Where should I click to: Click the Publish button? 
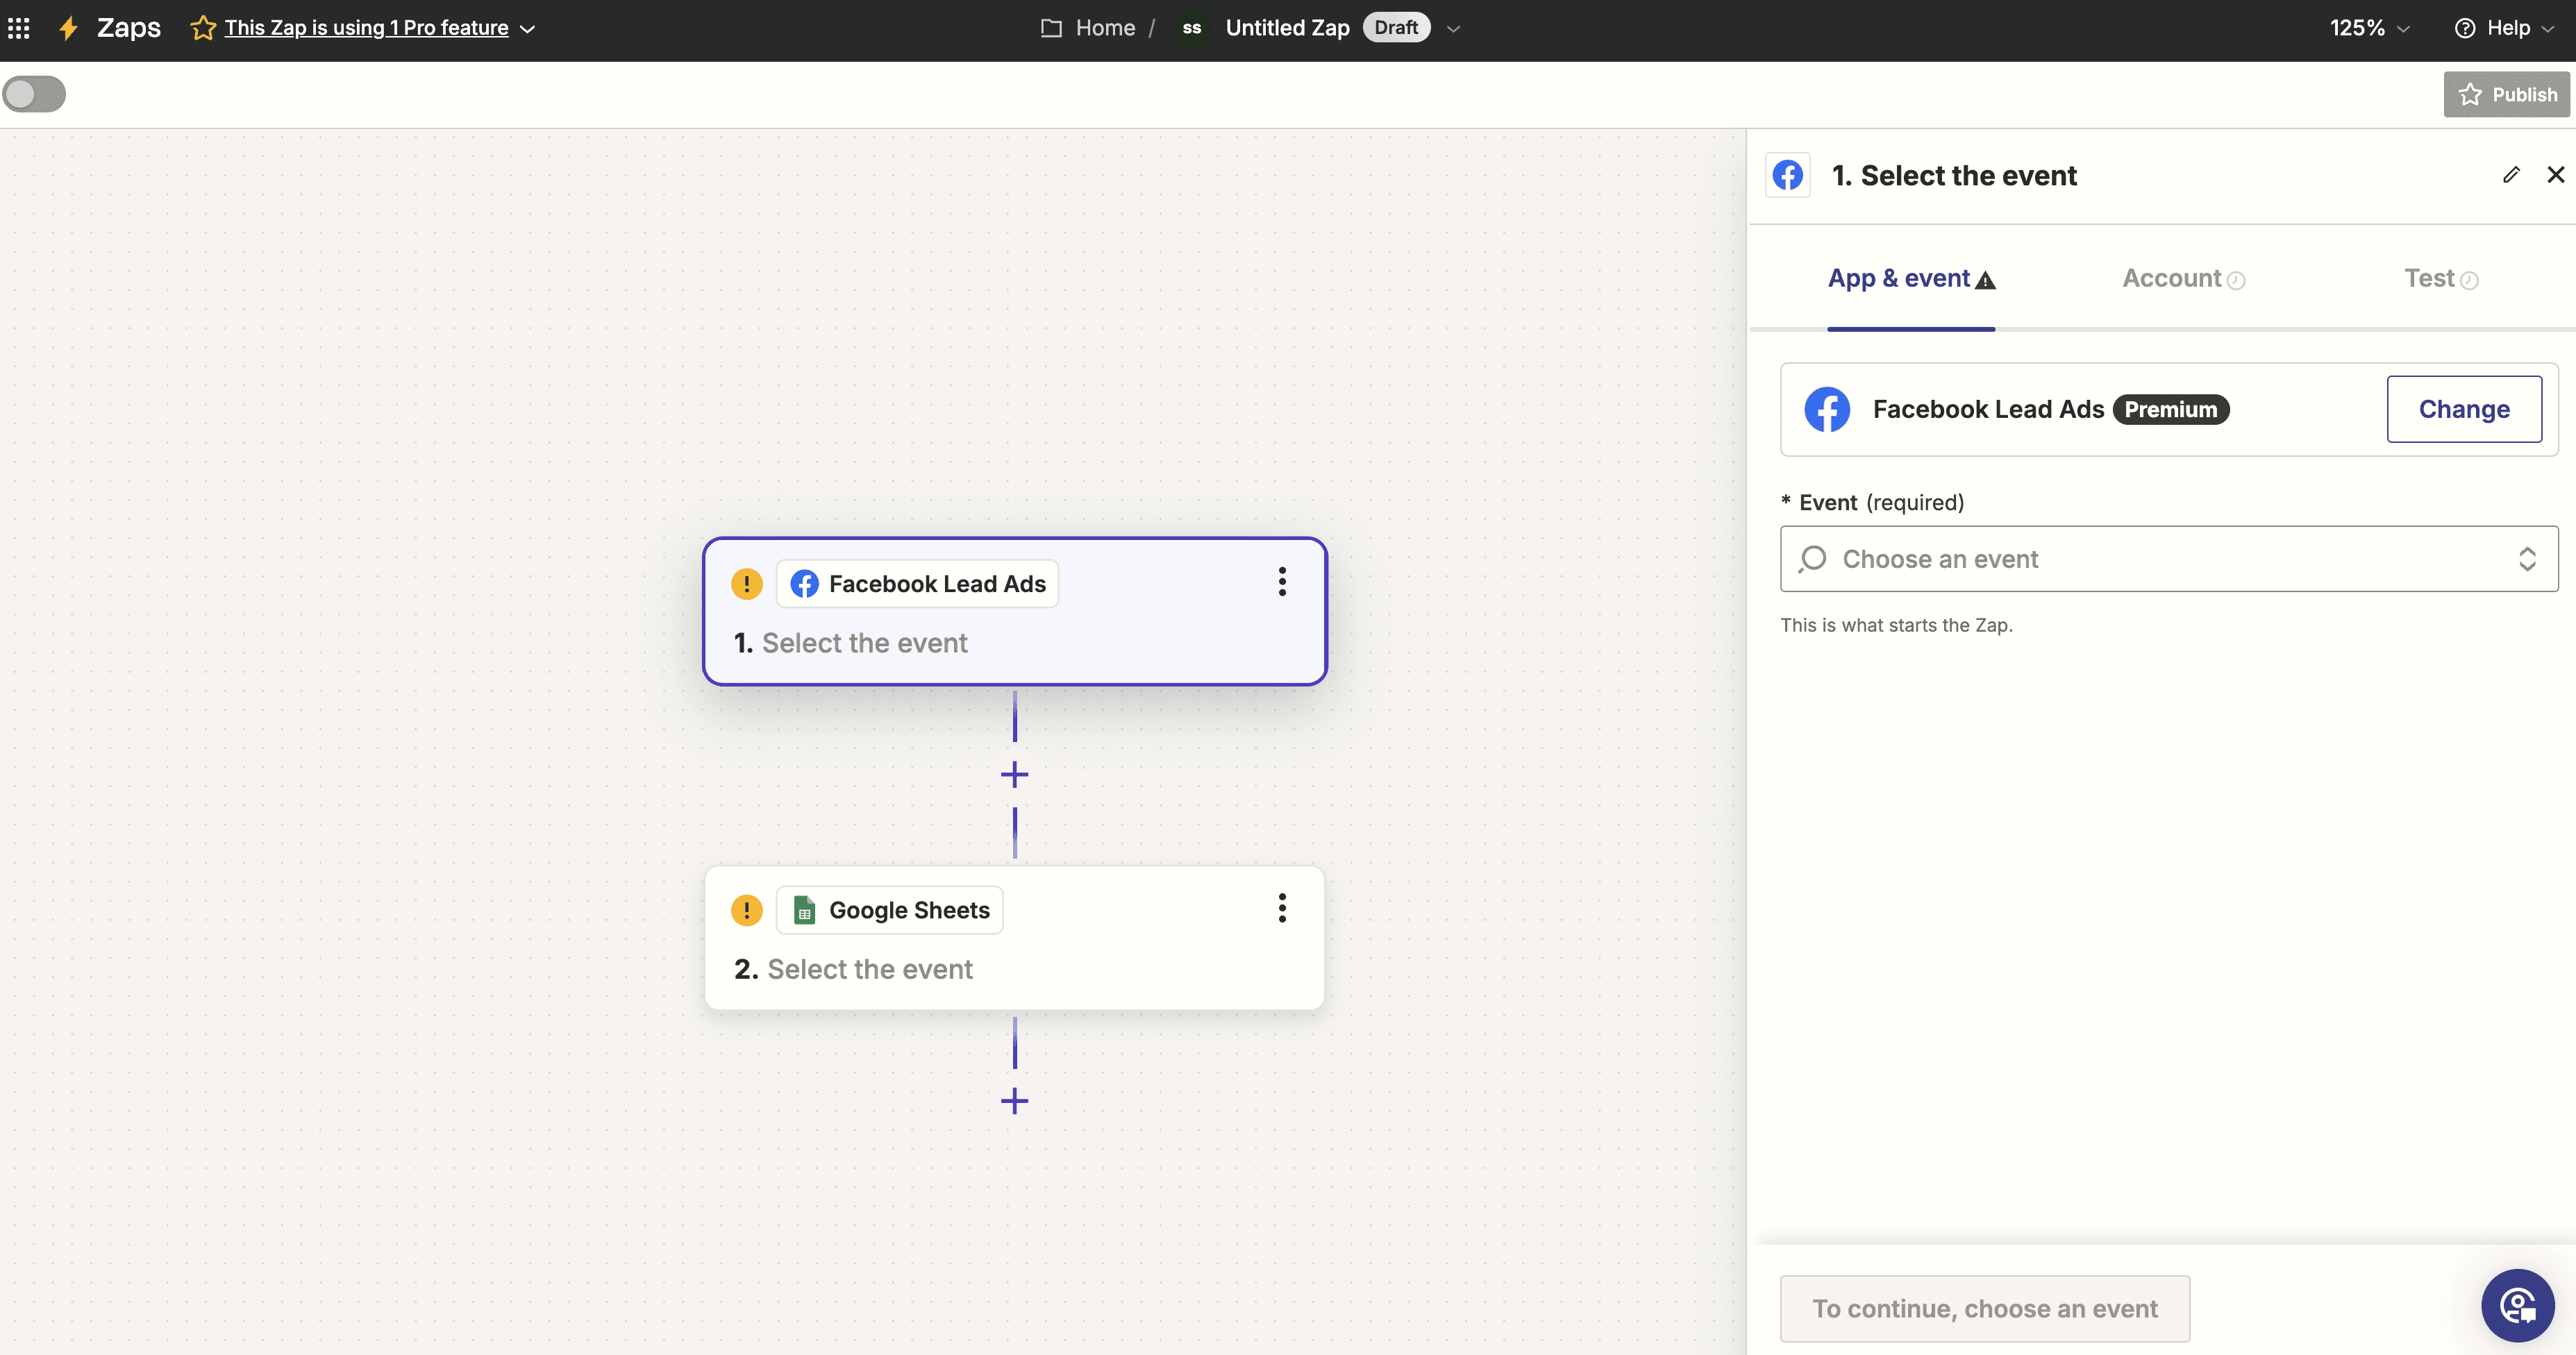(x=2507, y=94)
